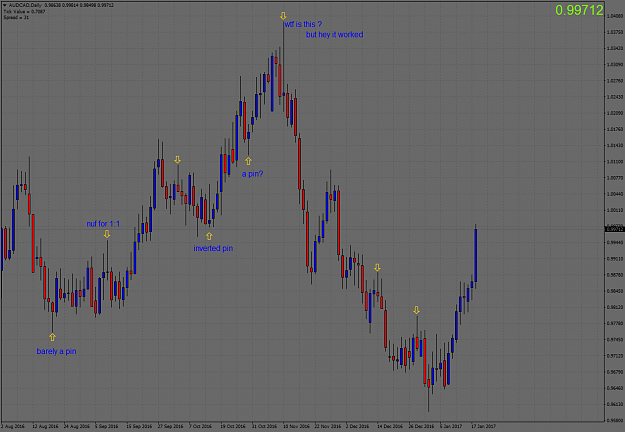Select the up arrow above 'a pin?'
The height and width of the screenshot is (432, 625).
coord(248,161)
